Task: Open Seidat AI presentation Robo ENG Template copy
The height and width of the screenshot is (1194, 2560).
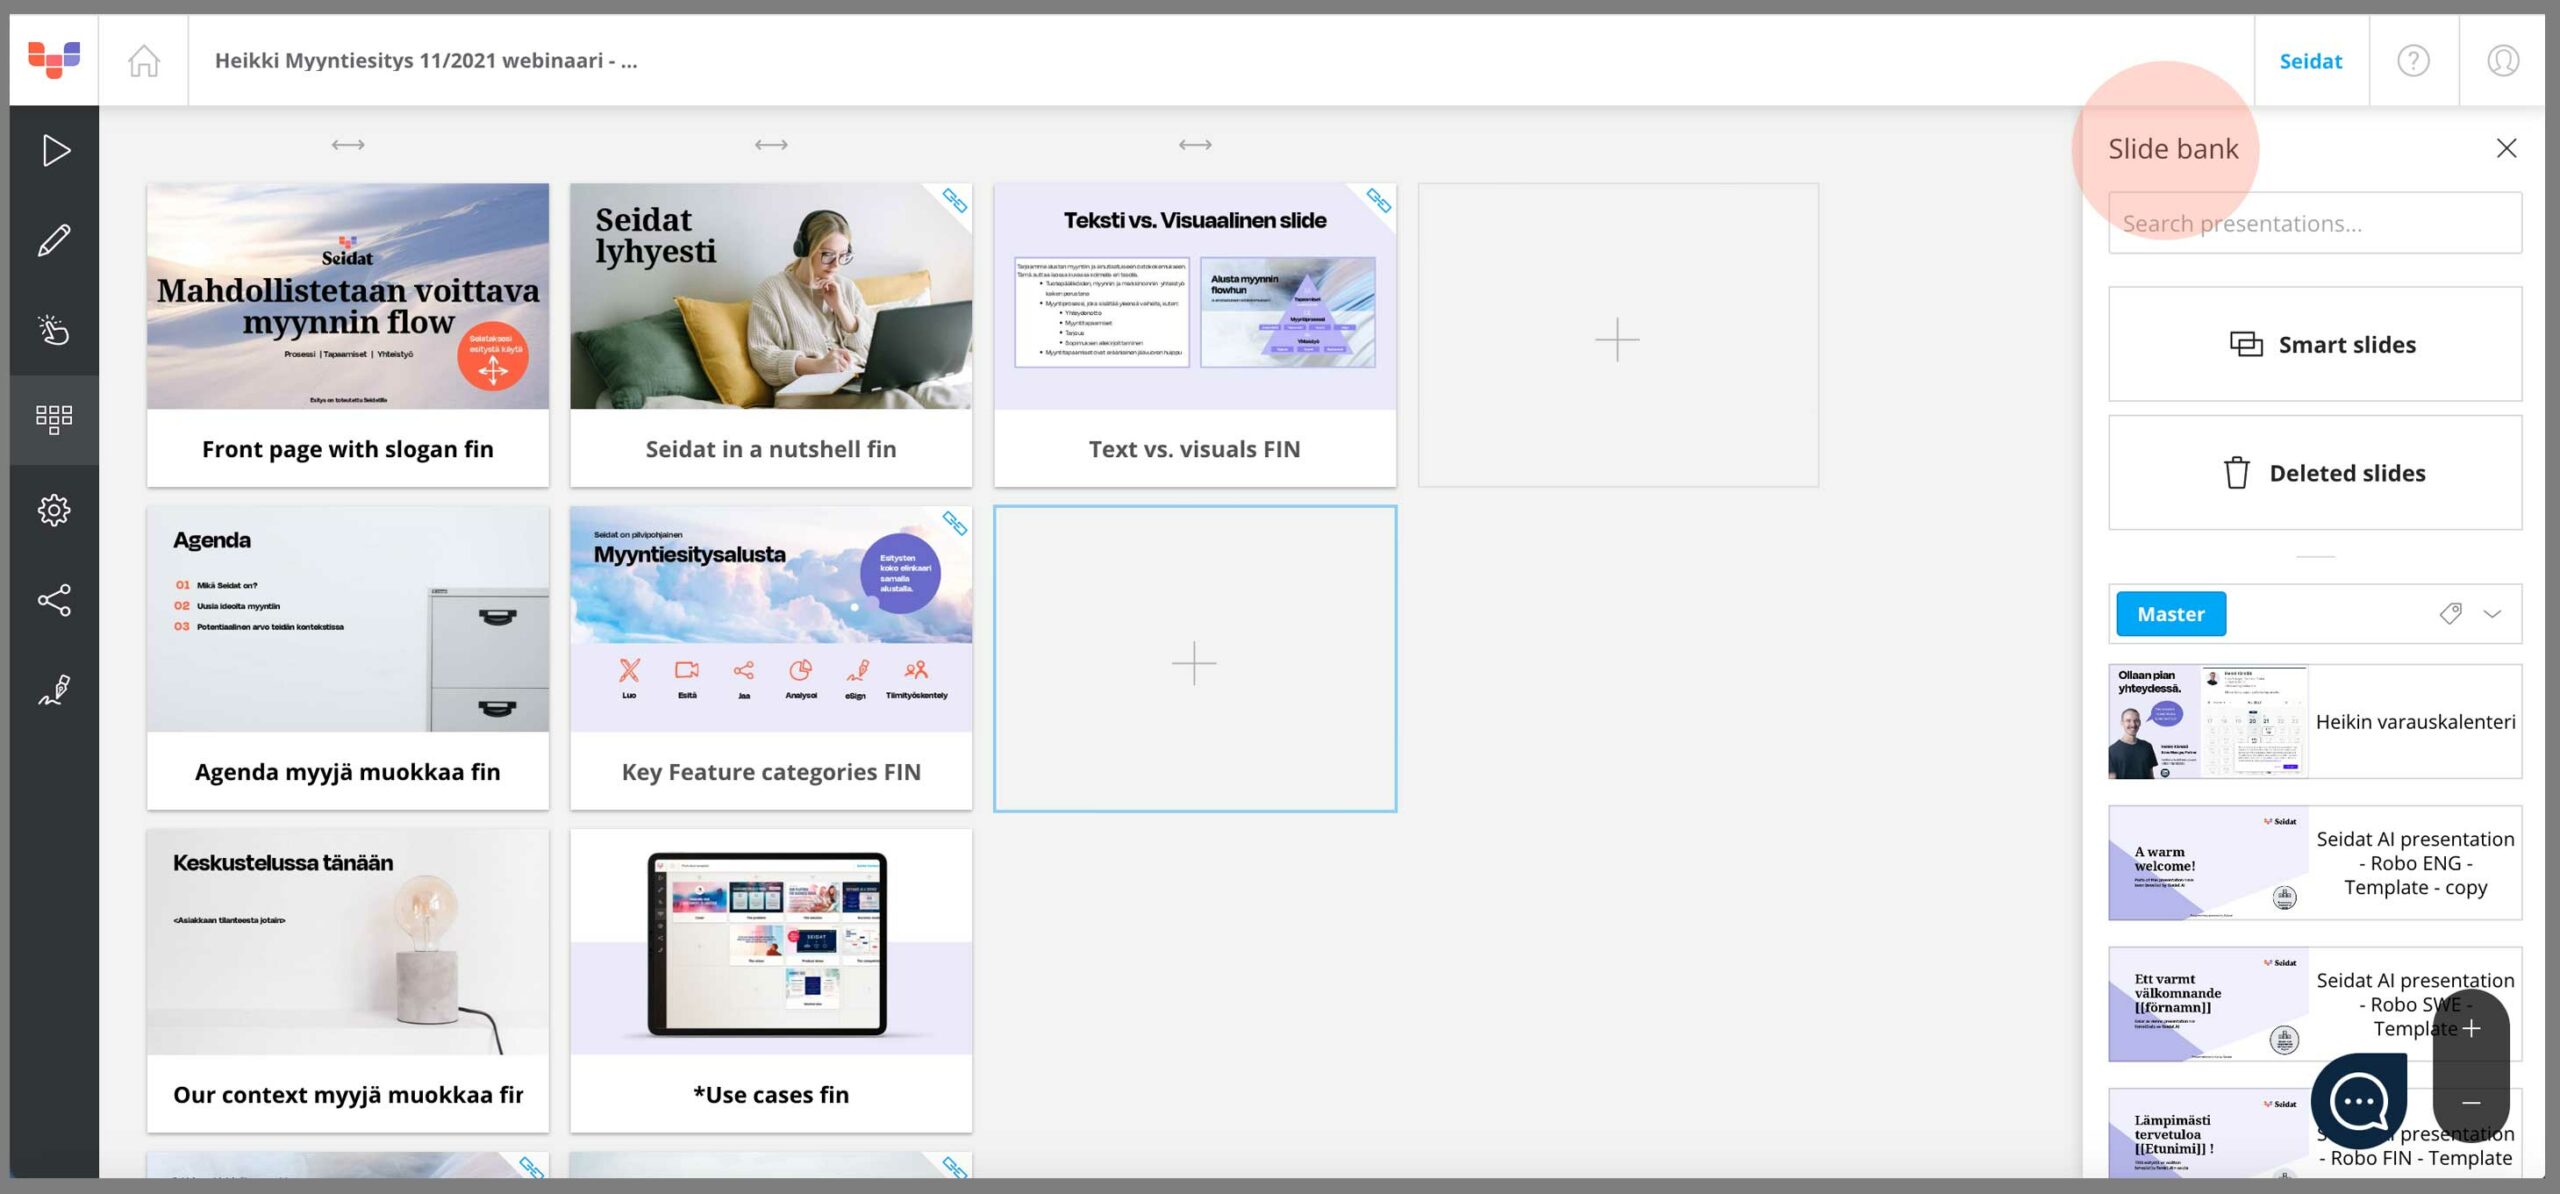Action: point(2315,863)
